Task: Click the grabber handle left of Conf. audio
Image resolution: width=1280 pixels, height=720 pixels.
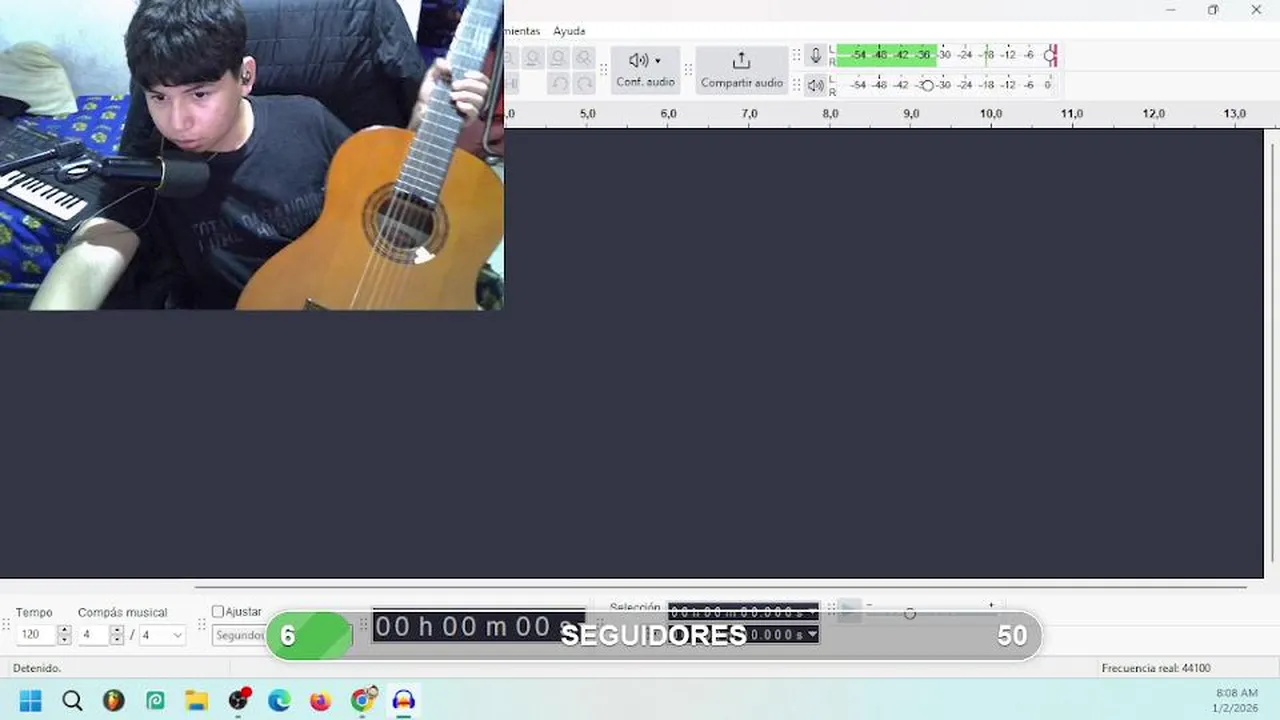Action: 604,70
